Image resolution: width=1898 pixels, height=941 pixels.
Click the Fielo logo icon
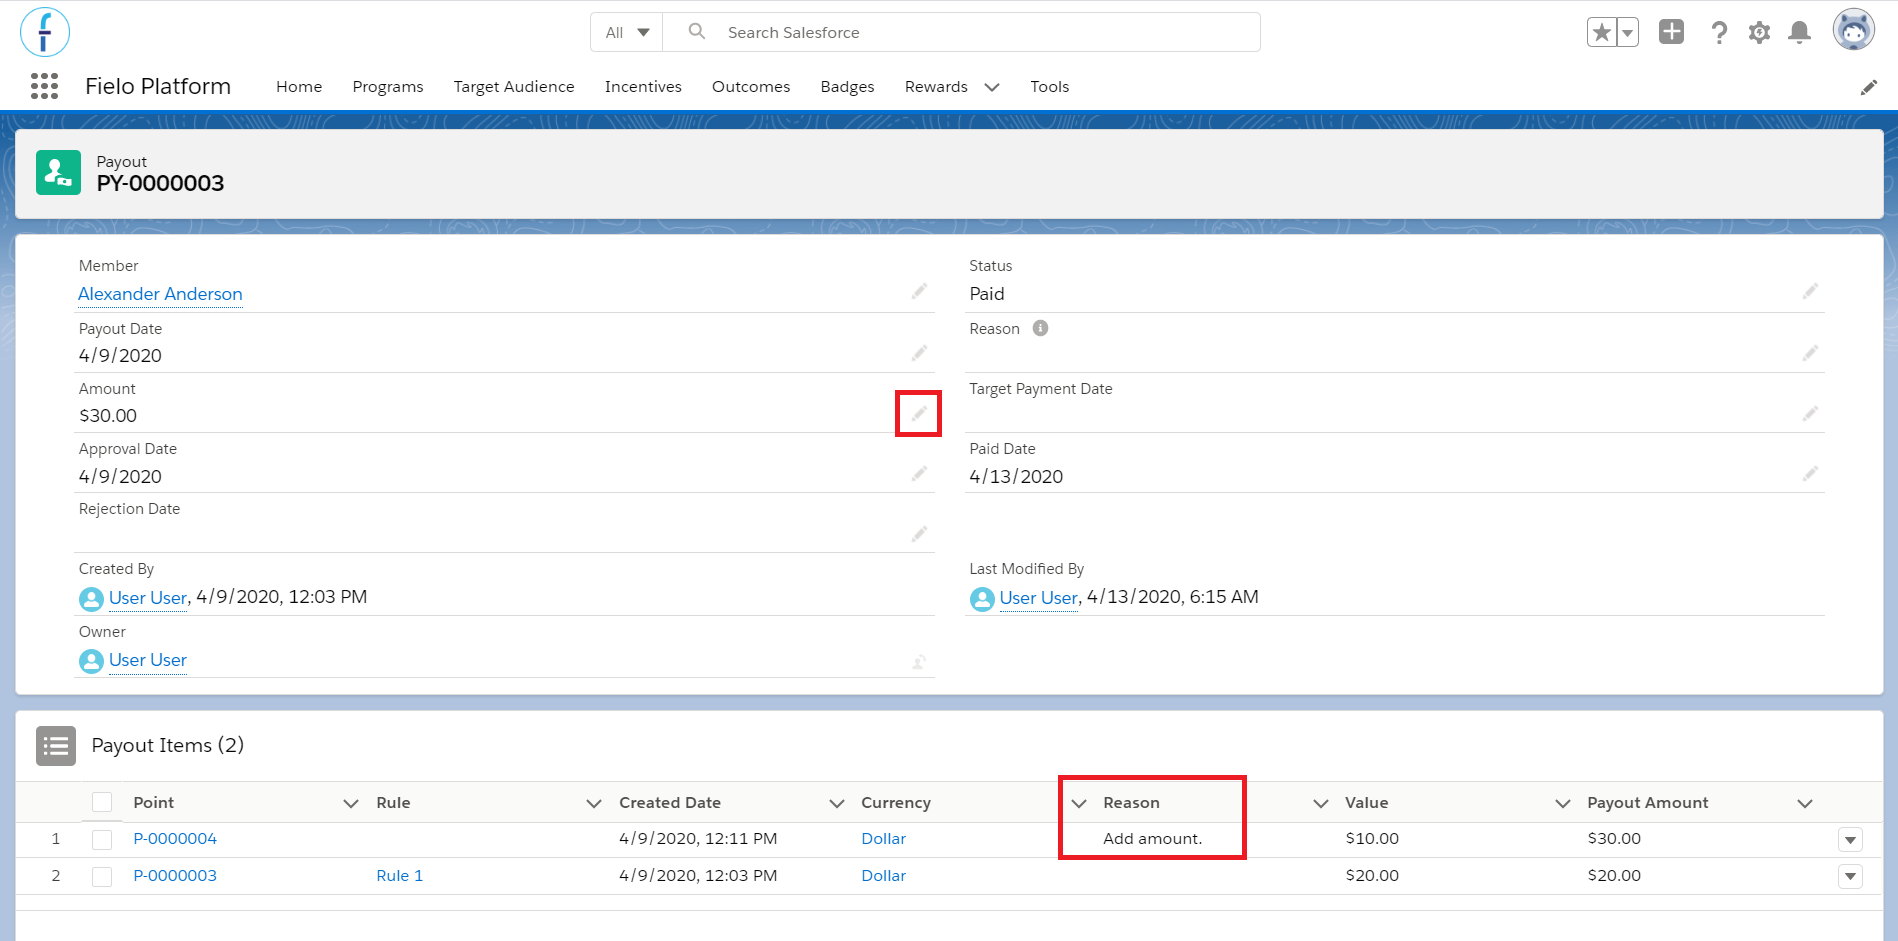click(45, 32)
